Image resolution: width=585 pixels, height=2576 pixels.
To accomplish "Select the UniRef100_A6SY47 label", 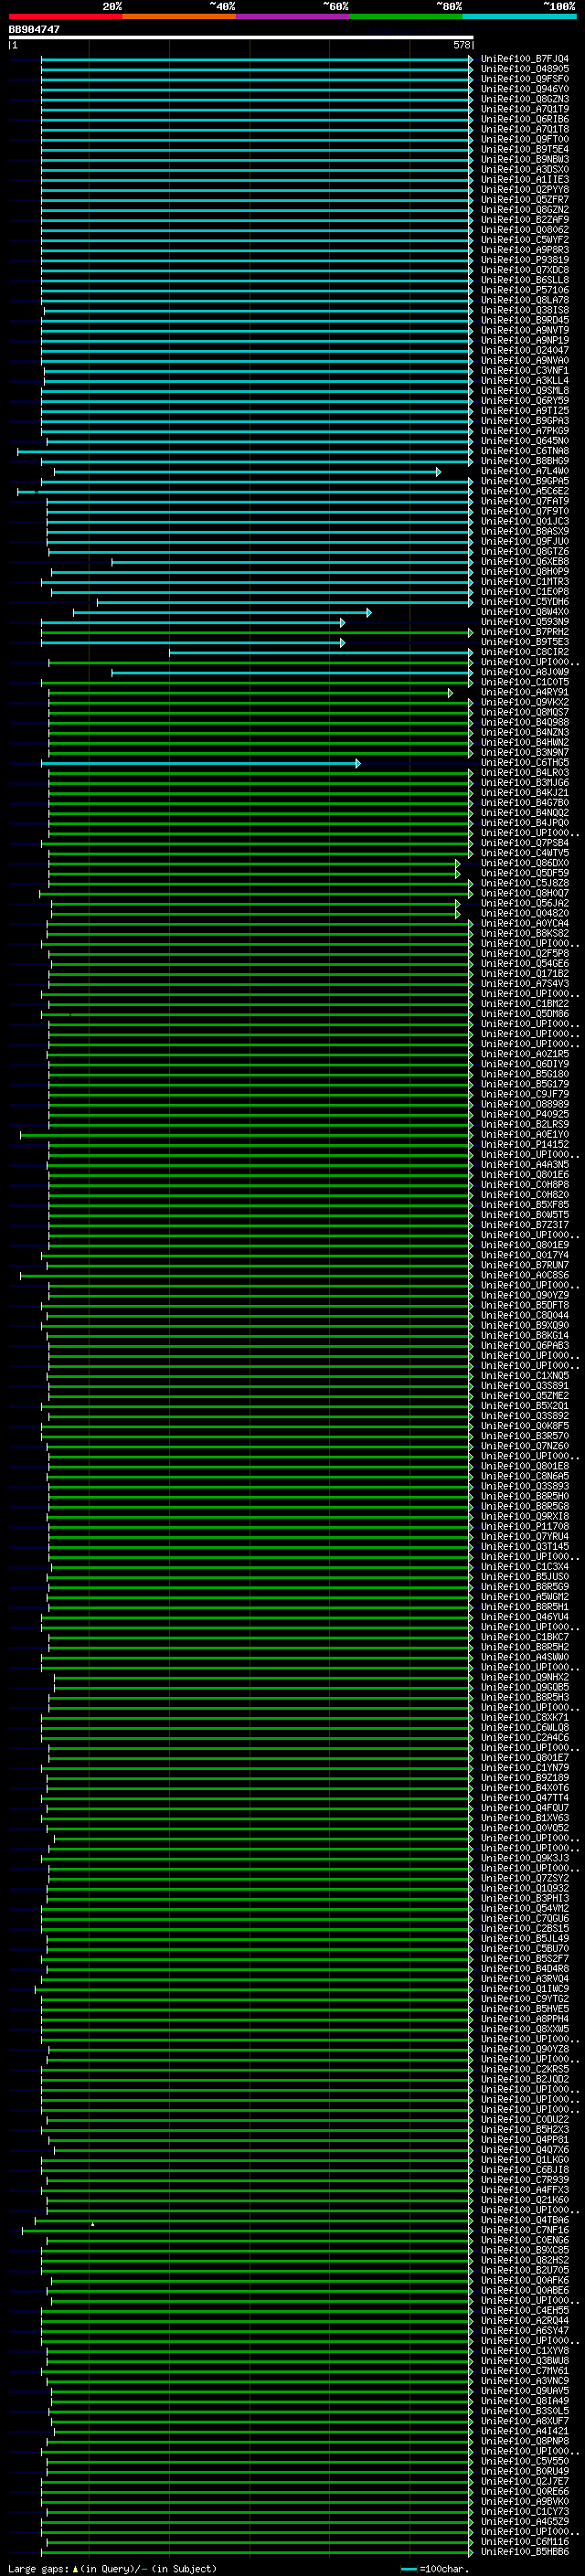I will coord(525,2330).
